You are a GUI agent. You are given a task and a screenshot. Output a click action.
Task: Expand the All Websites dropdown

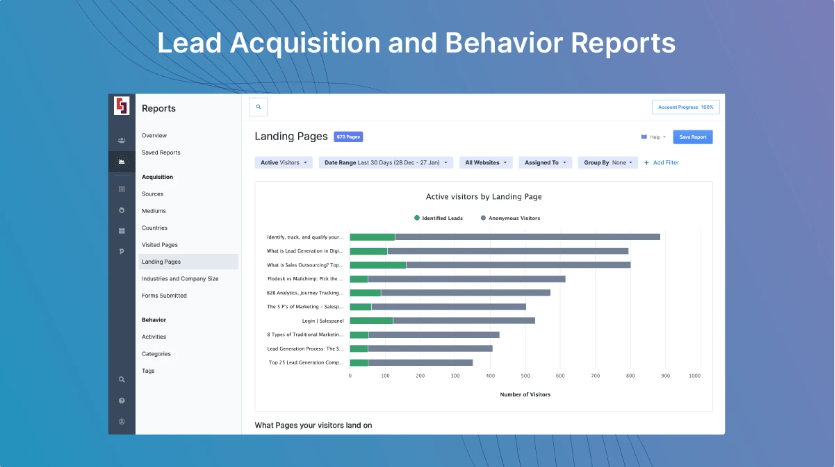pos(486,162)
